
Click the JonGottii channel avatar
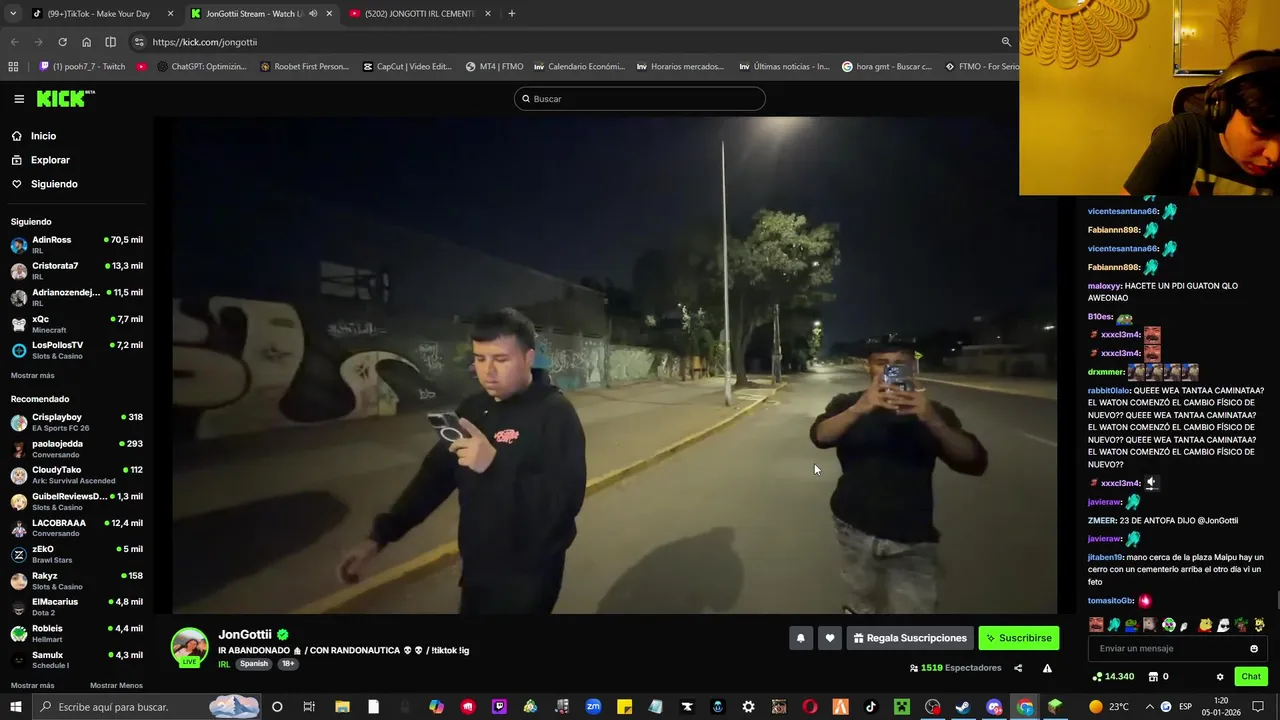189,647
